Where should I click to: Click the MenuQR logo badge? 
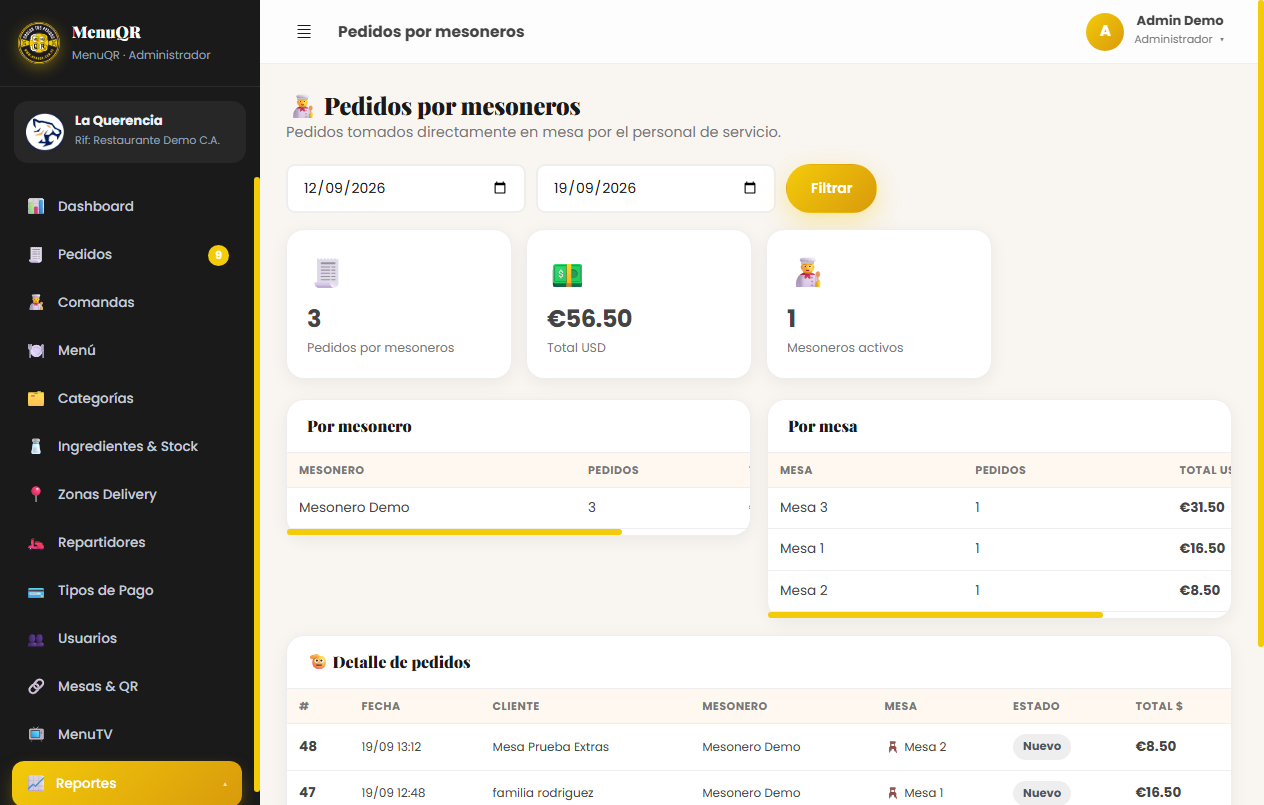pyautogui.click(x=38, y=43)
